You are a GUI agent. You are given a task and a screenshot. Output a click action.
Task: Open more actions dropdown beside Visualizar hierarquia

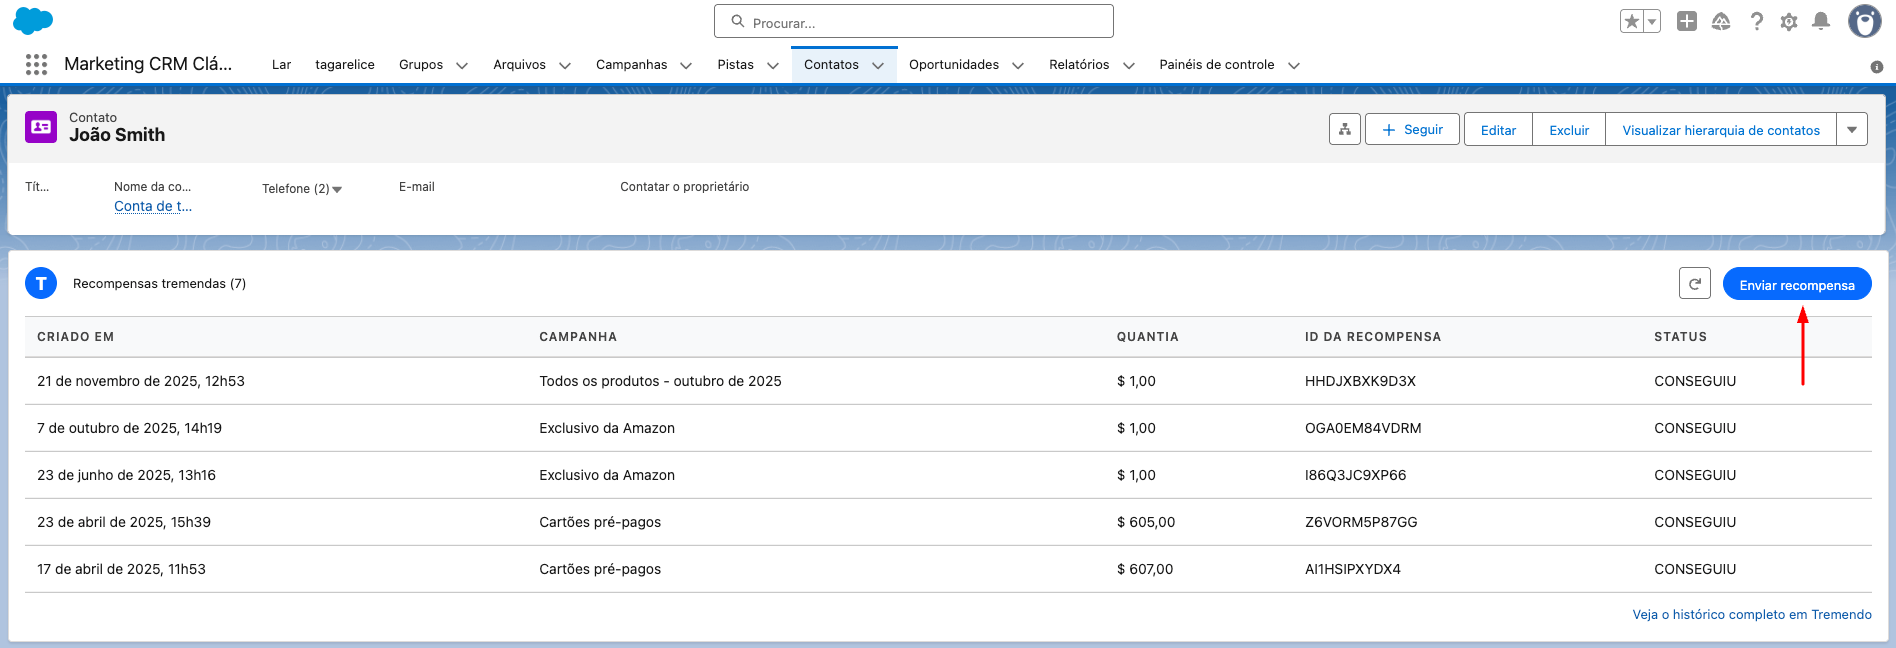click(1852, 130)
